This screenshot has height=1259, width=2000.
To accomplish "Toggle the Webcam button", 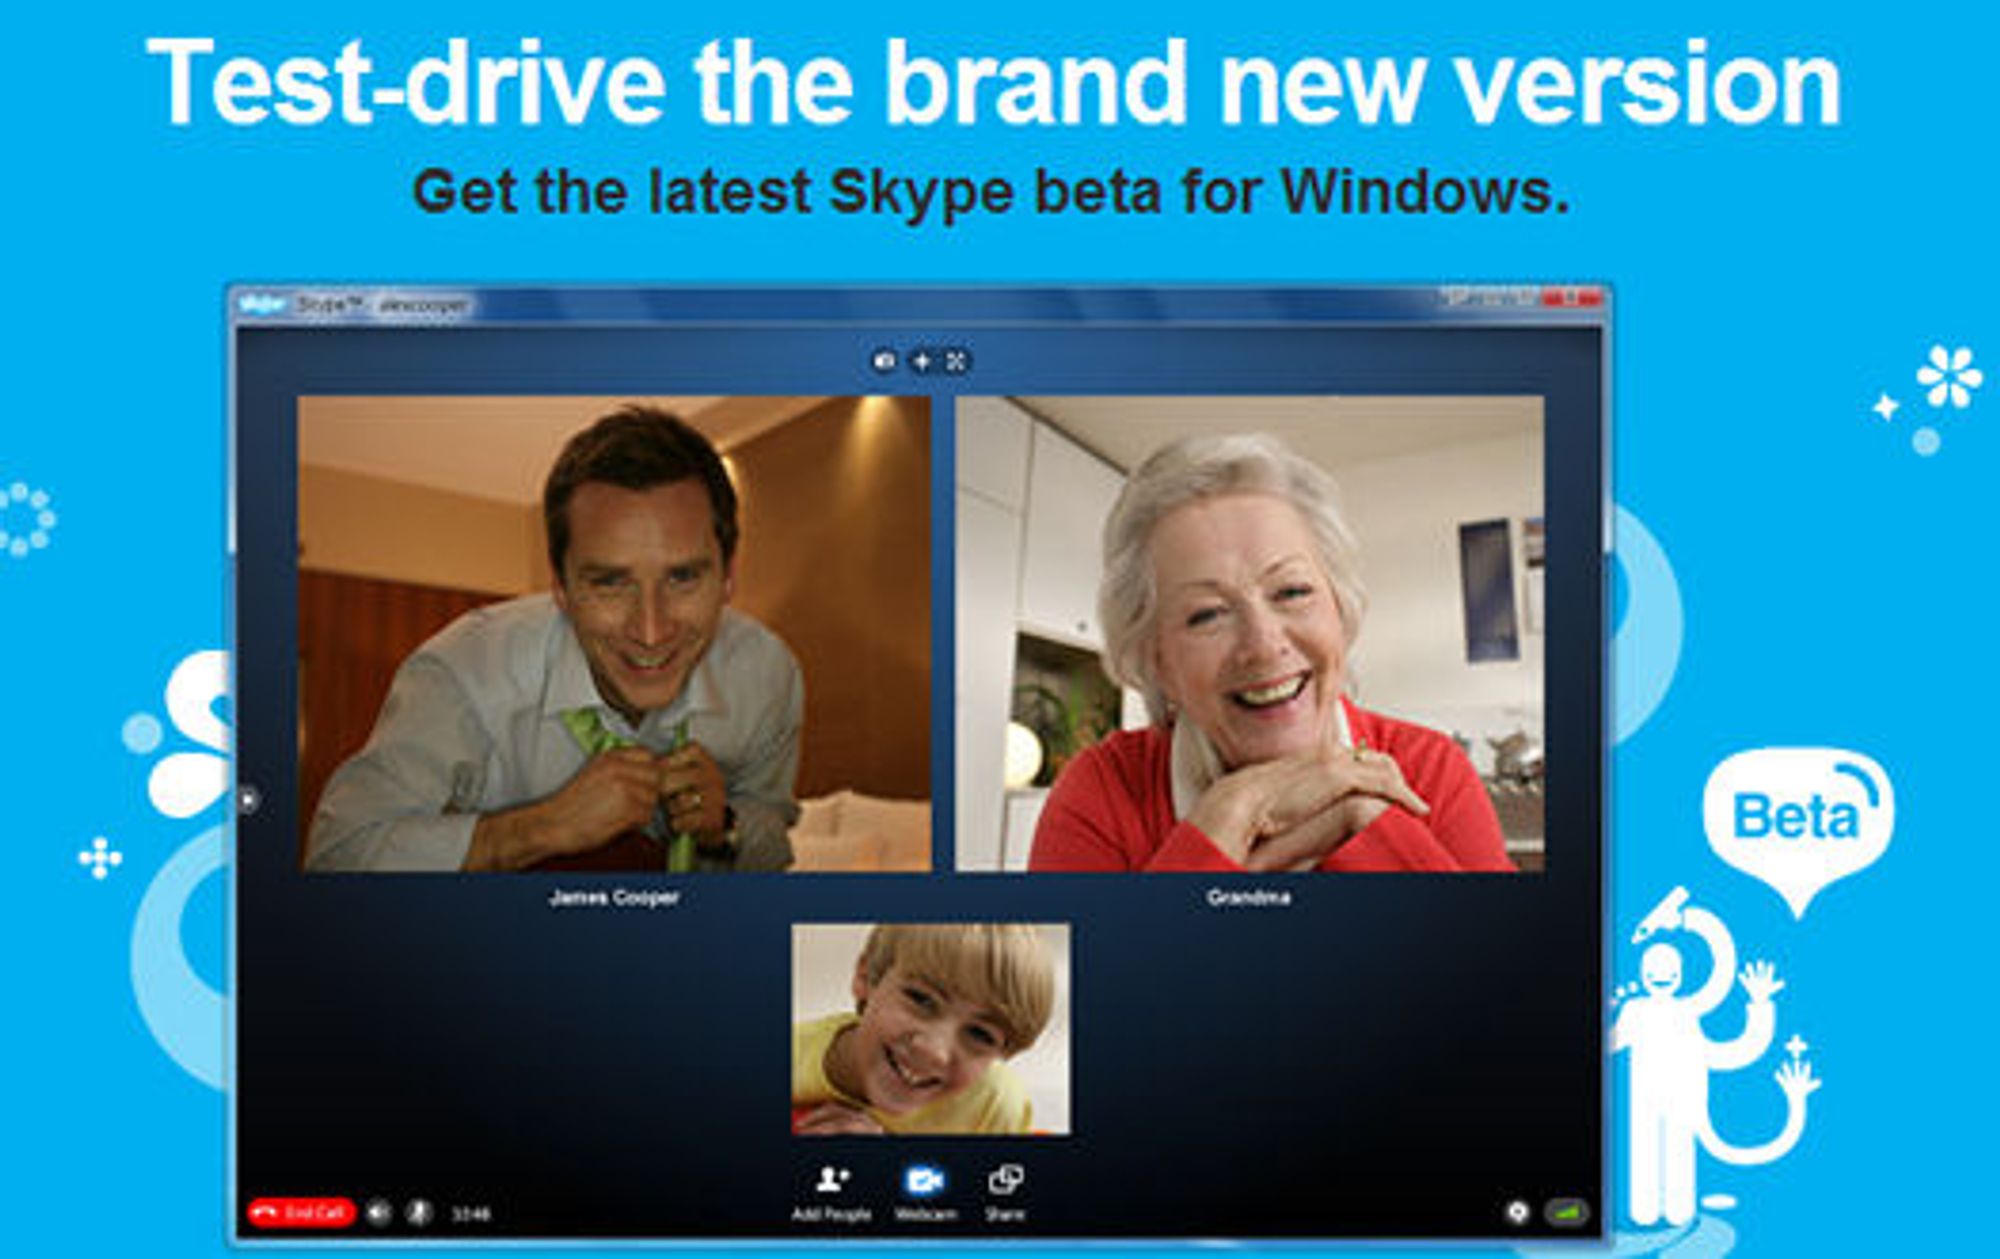I will pos(925,1193).
